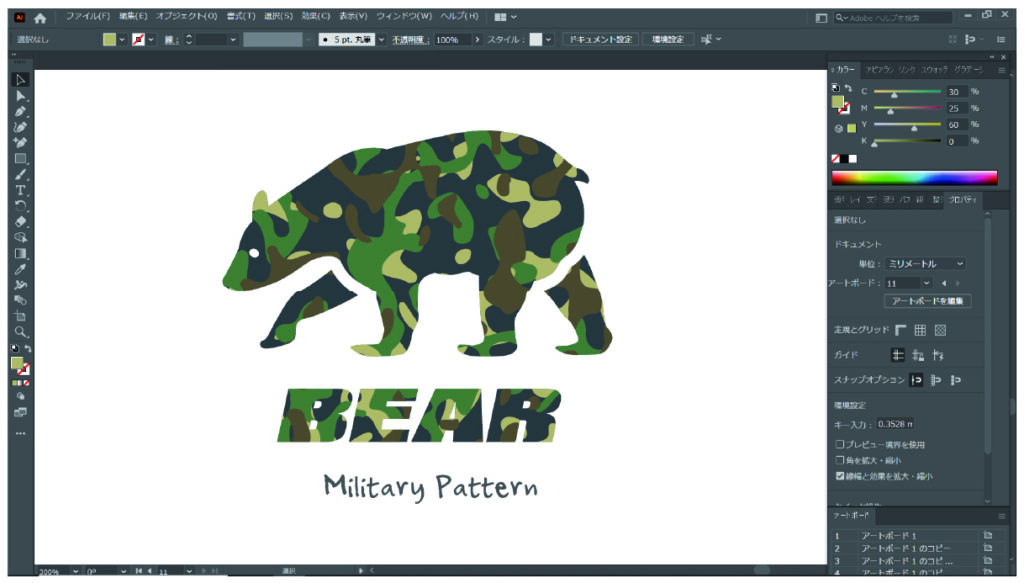Screen dimensions: 1024x583
Task: Click the キー入力 0.3528 input field
Action: (x=895, y=424)
